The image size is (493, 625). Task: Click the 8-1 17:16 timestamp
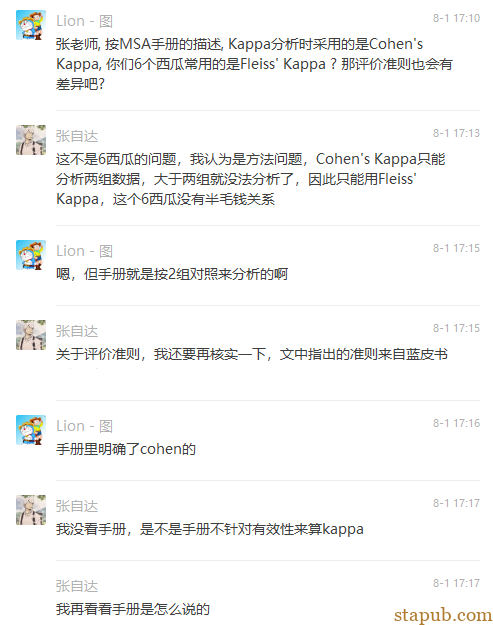pyautogui.click(x=457, y=423)
